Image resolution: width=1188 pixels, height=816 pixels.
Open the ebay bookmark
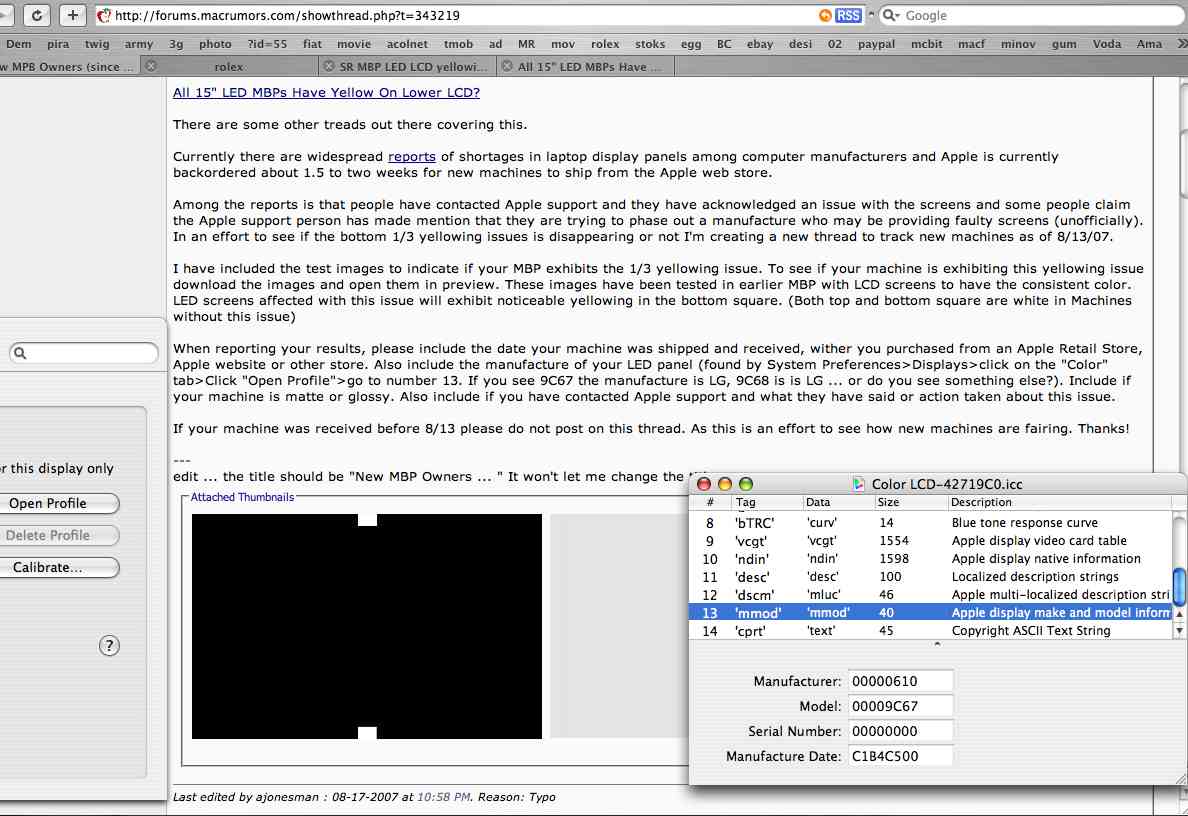(x=759, y=44)
